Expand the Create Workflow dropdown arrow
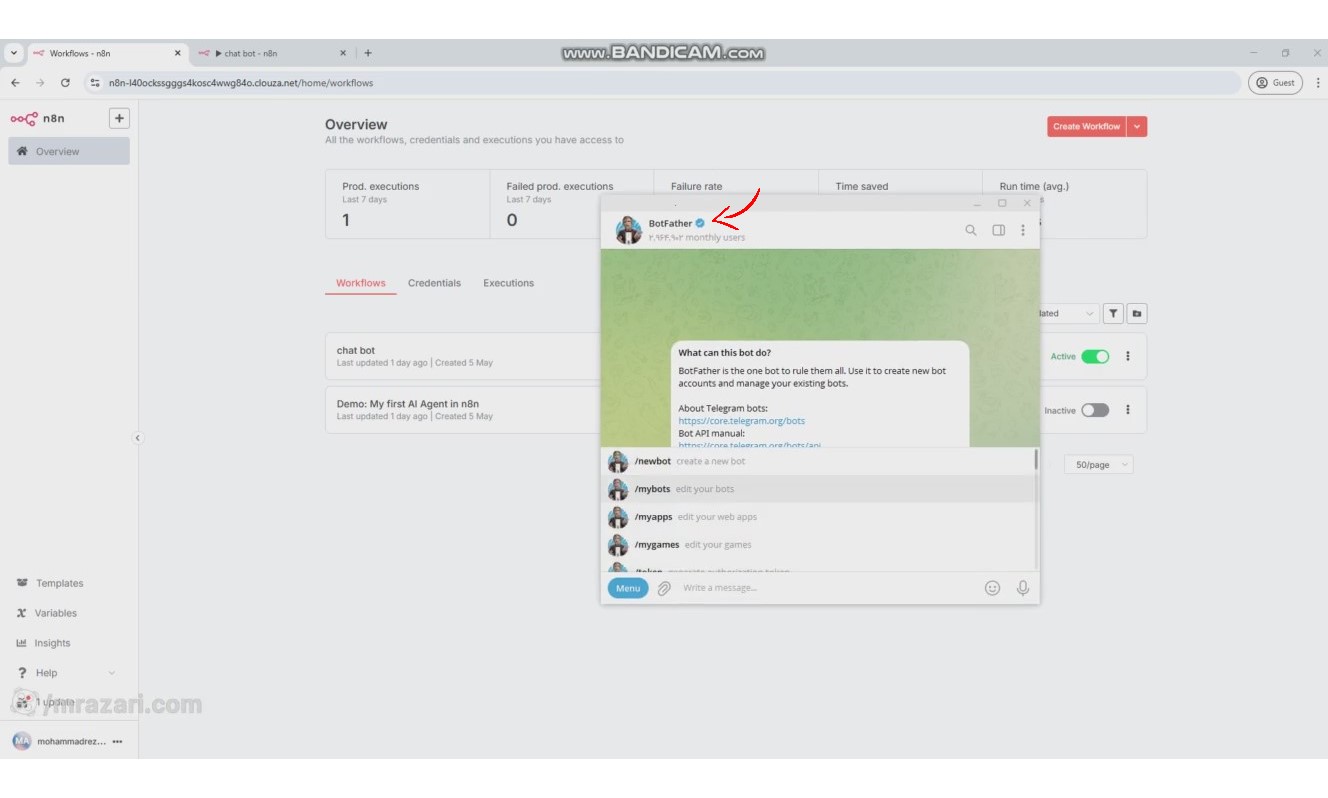This screenshot has width=1328, height=798. pyautogui.click(x=1137, y=127)
